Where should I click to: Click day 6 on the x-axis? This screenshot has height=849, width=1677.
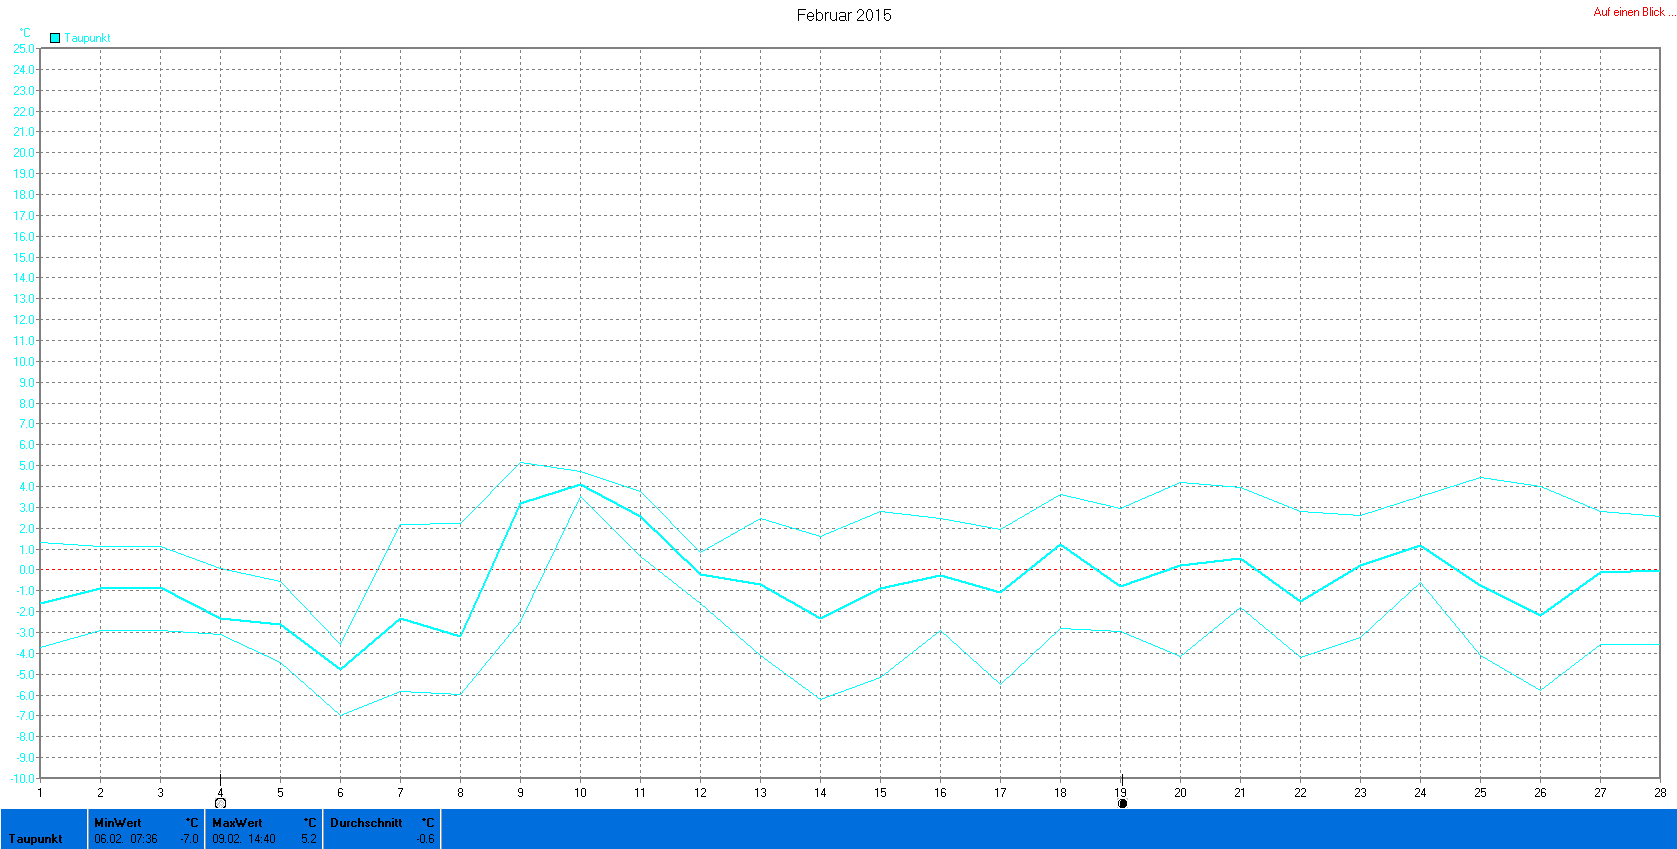[x=340, y=792]
